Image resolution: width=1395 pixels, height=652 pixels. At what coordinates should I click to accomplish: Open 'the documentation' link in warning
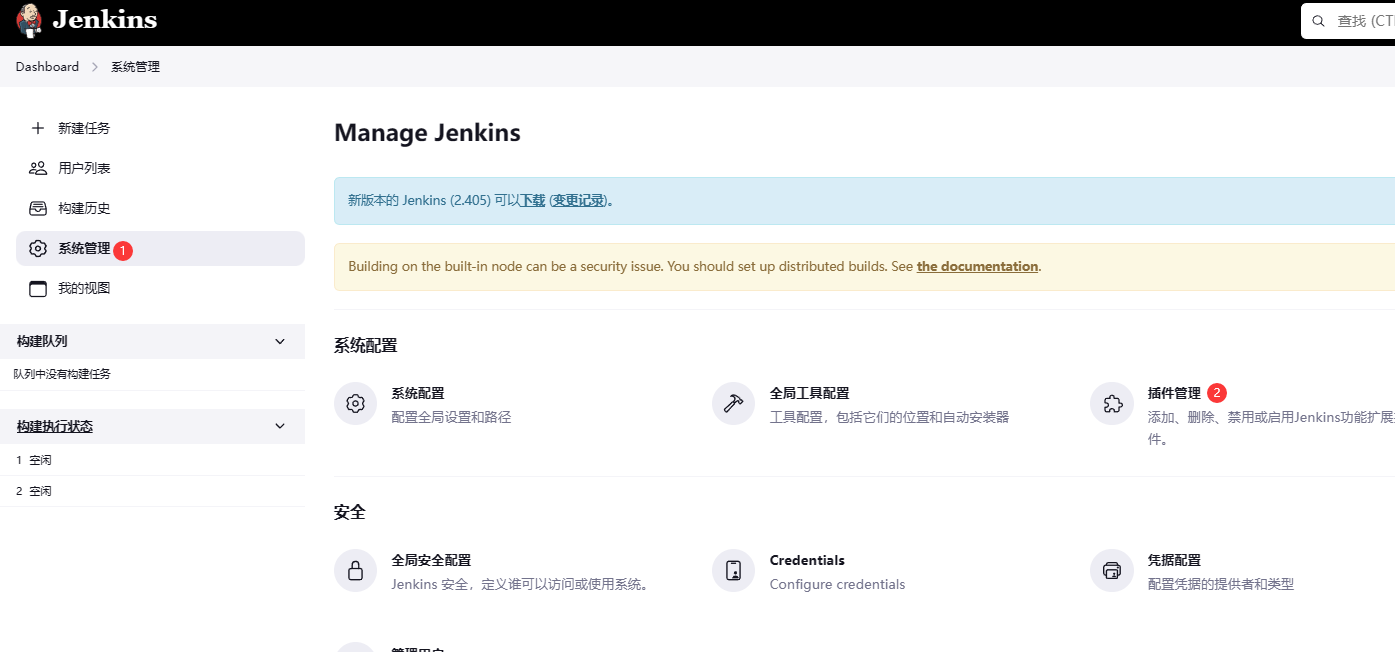pos(977,266)
